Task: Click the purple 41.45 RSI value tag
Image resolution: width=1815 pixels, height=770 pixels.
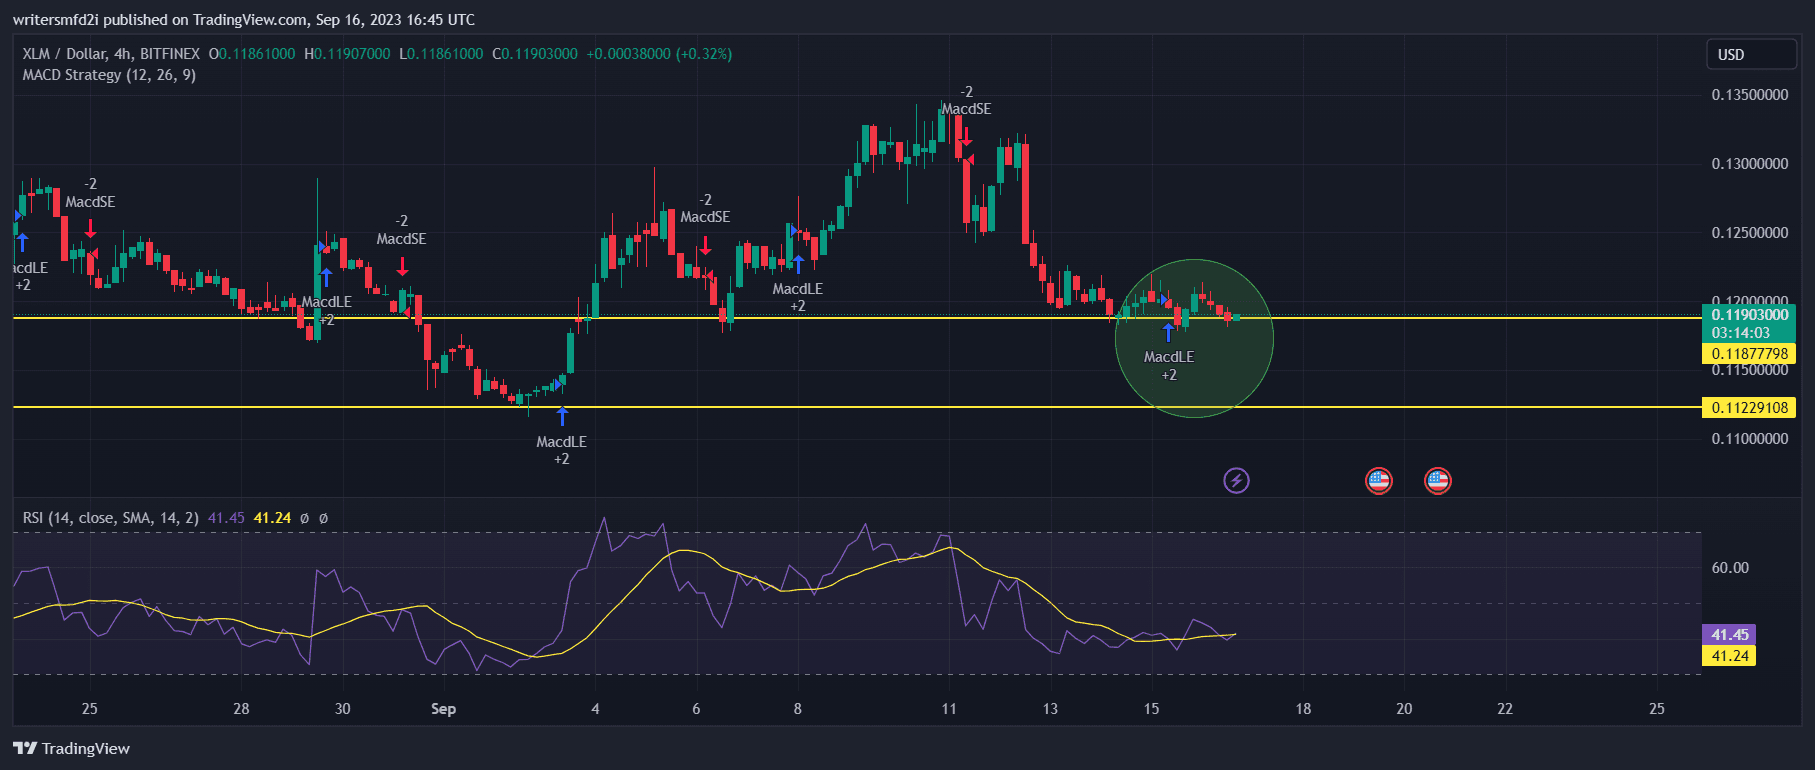Action: pos(1729,635)
